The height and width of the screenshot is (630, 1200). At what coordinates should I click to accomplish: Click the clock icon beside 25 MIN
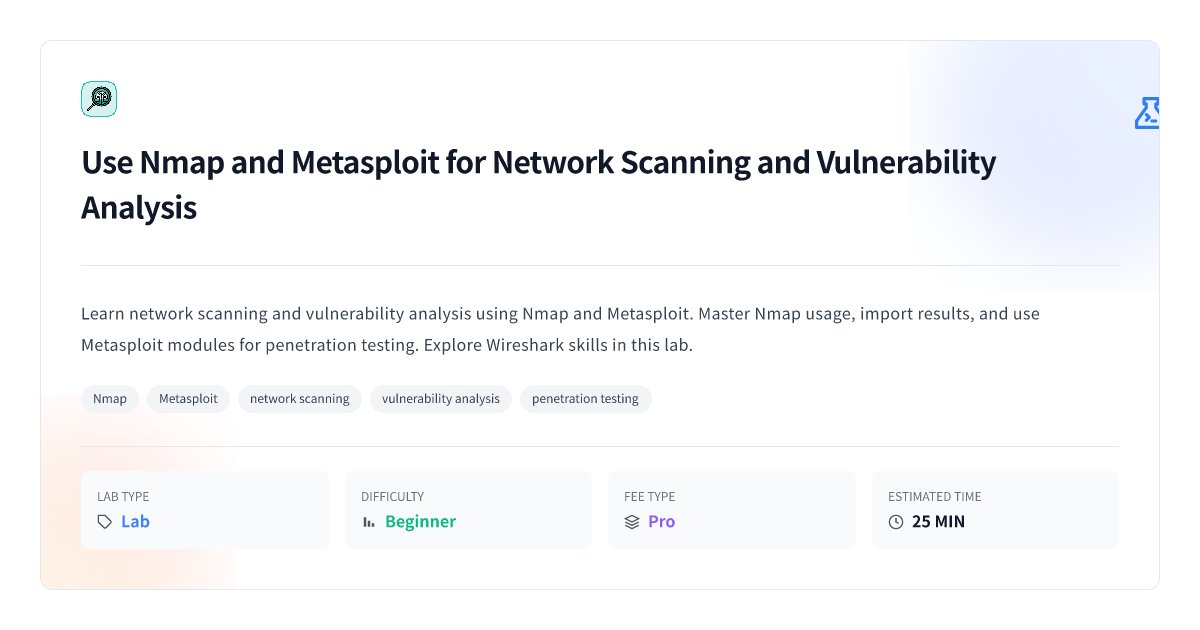tap(896, 522)
